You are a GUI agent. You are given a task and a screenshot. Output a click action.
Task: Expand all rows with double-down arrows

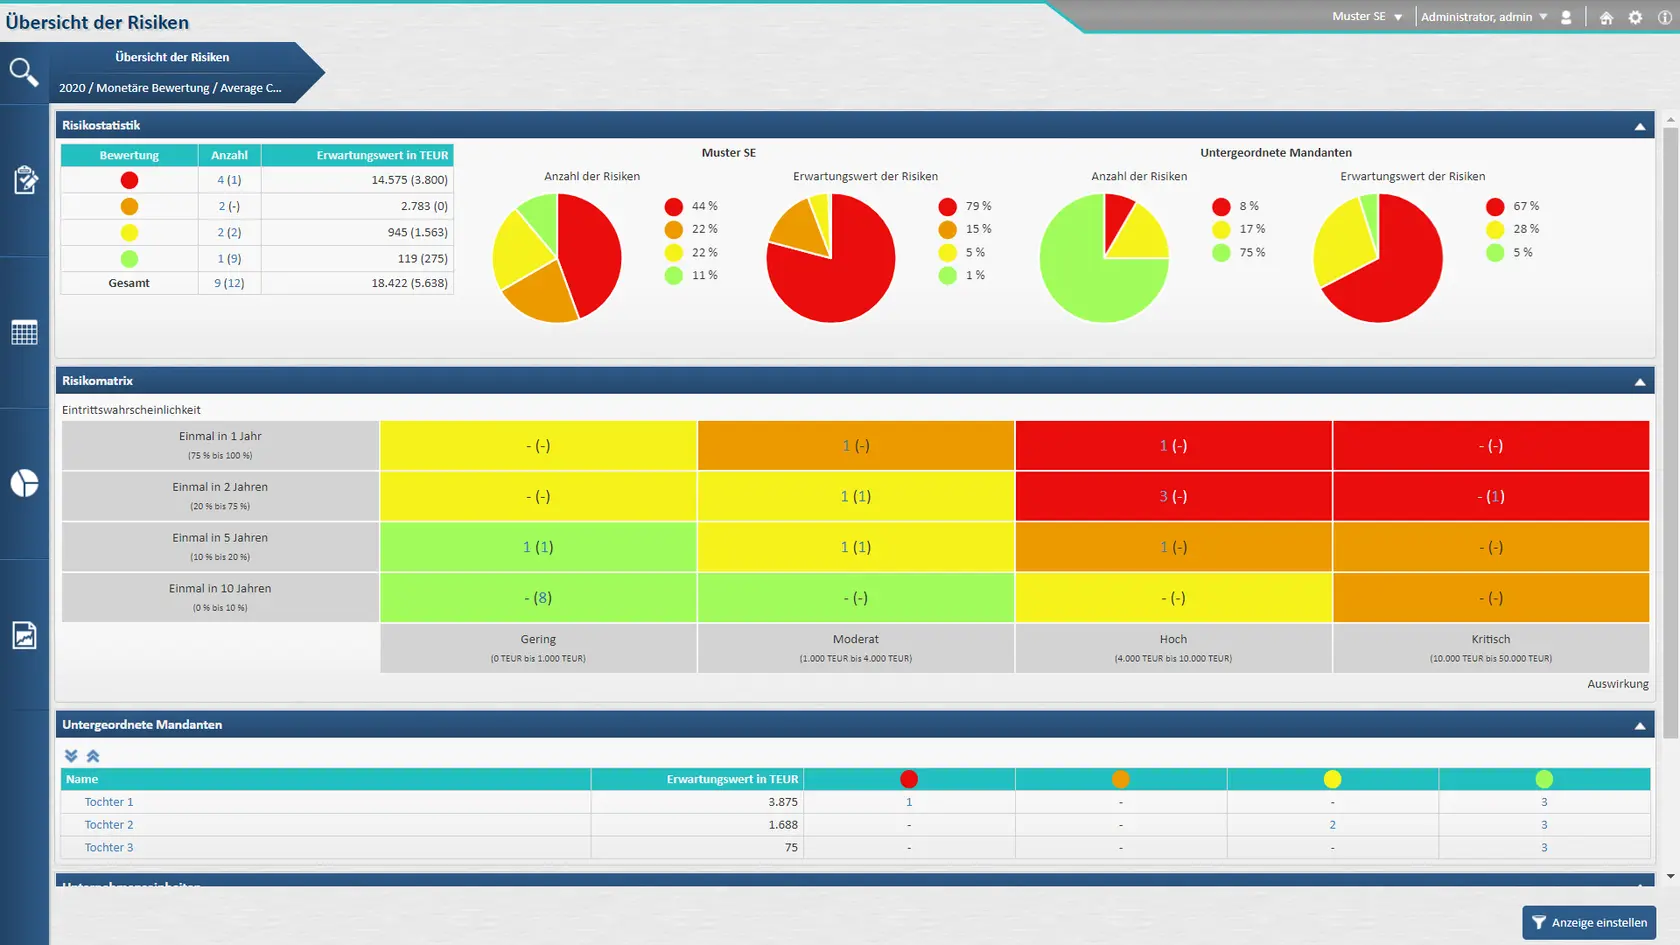tap(71, 756)
